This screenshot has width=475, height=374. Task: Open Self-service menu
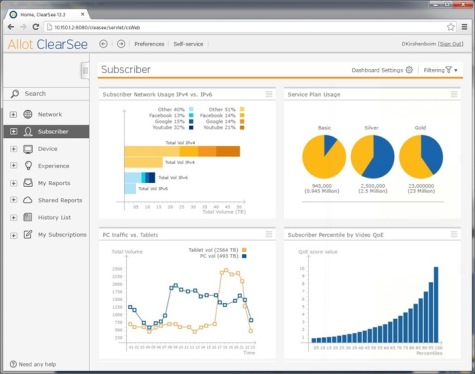[x=188, y=44]
